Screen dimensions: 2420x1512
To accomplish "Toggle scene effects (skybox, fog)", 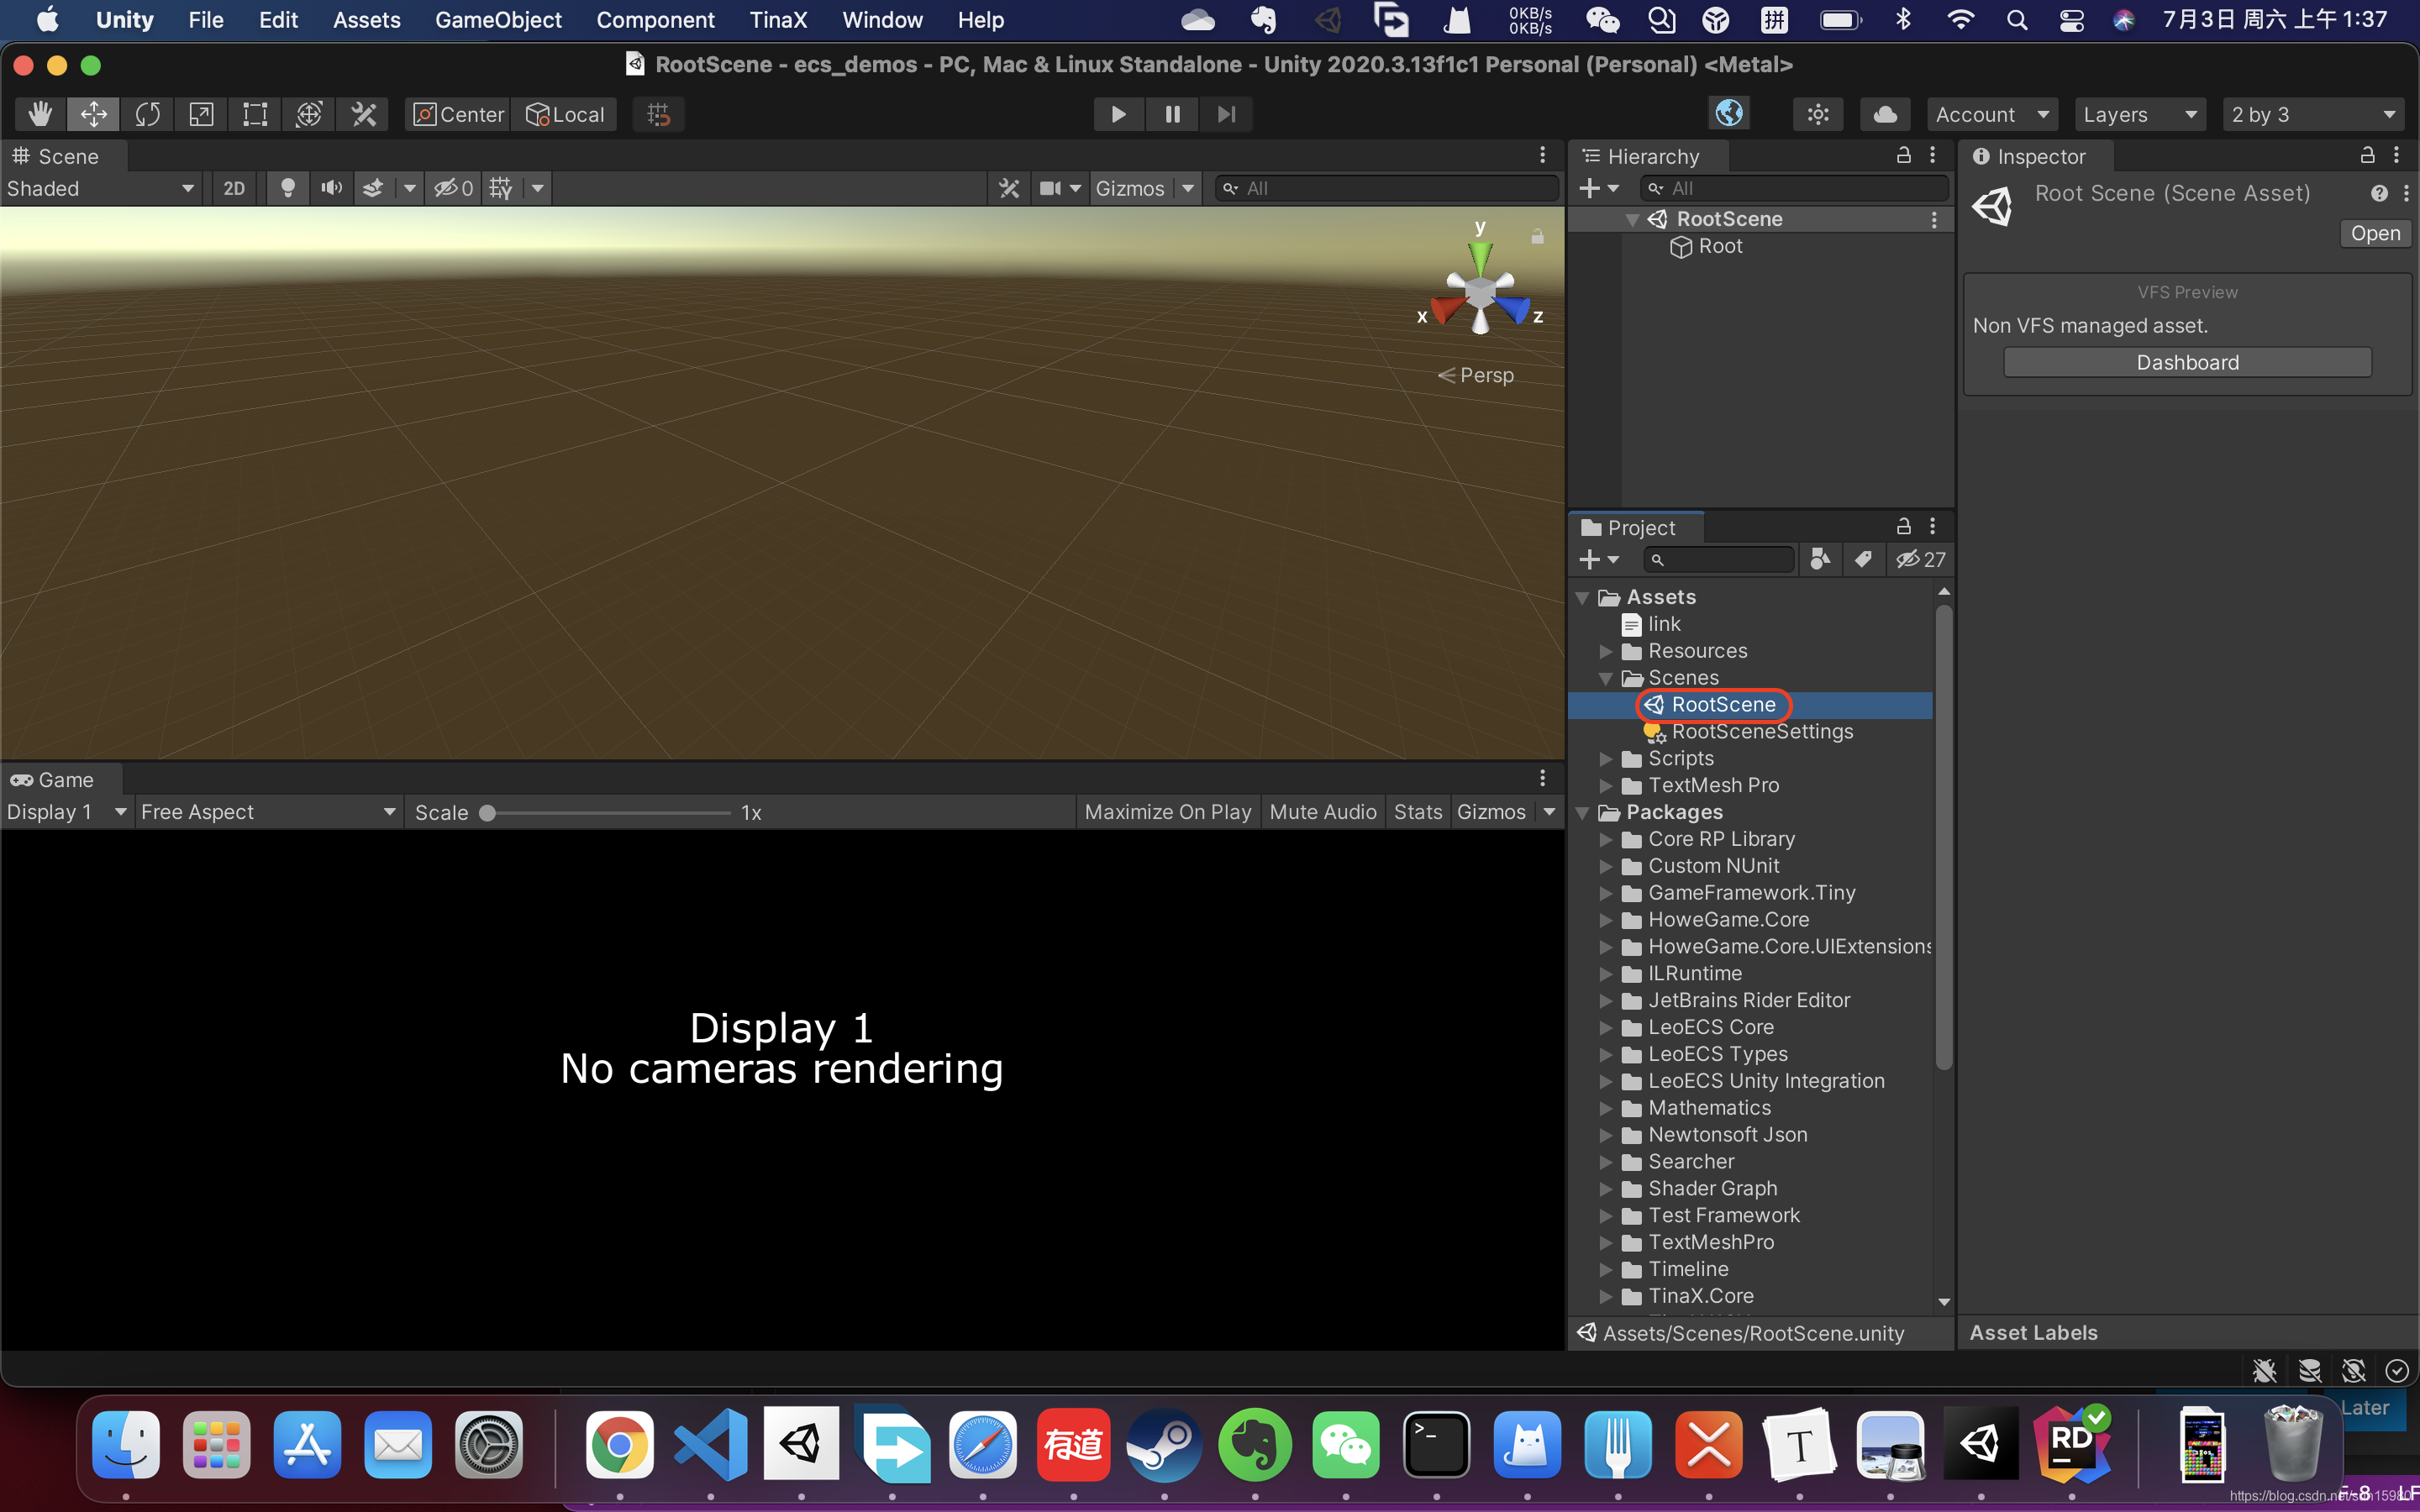I will [x=372, y=188].
